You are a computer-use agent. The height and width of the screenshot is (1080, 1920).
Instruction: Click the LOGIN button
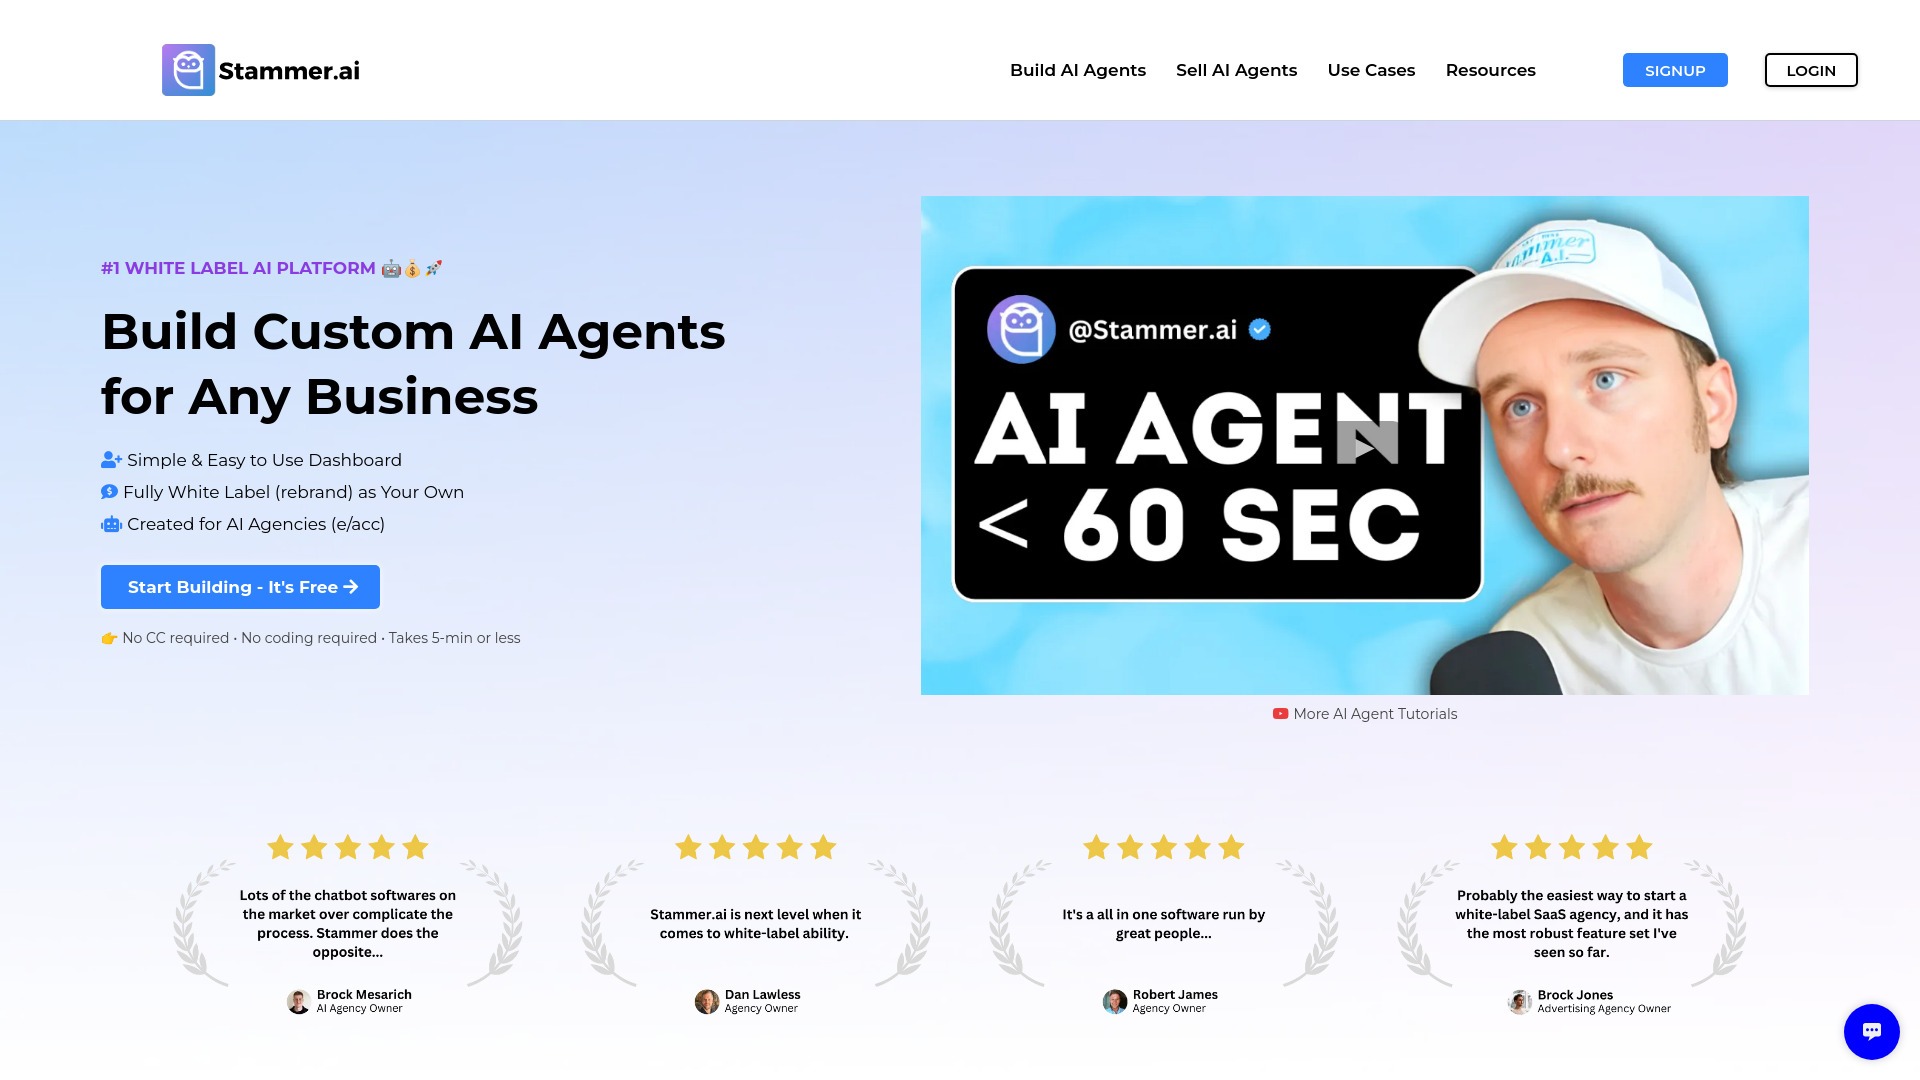point(1811,70)
